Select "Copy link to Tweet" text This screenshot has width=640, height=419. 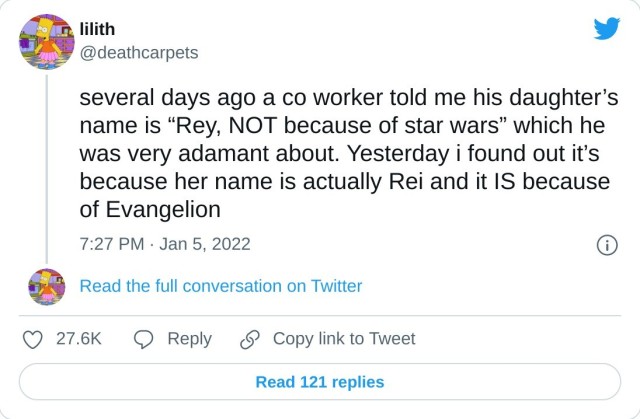click(344, 339)
